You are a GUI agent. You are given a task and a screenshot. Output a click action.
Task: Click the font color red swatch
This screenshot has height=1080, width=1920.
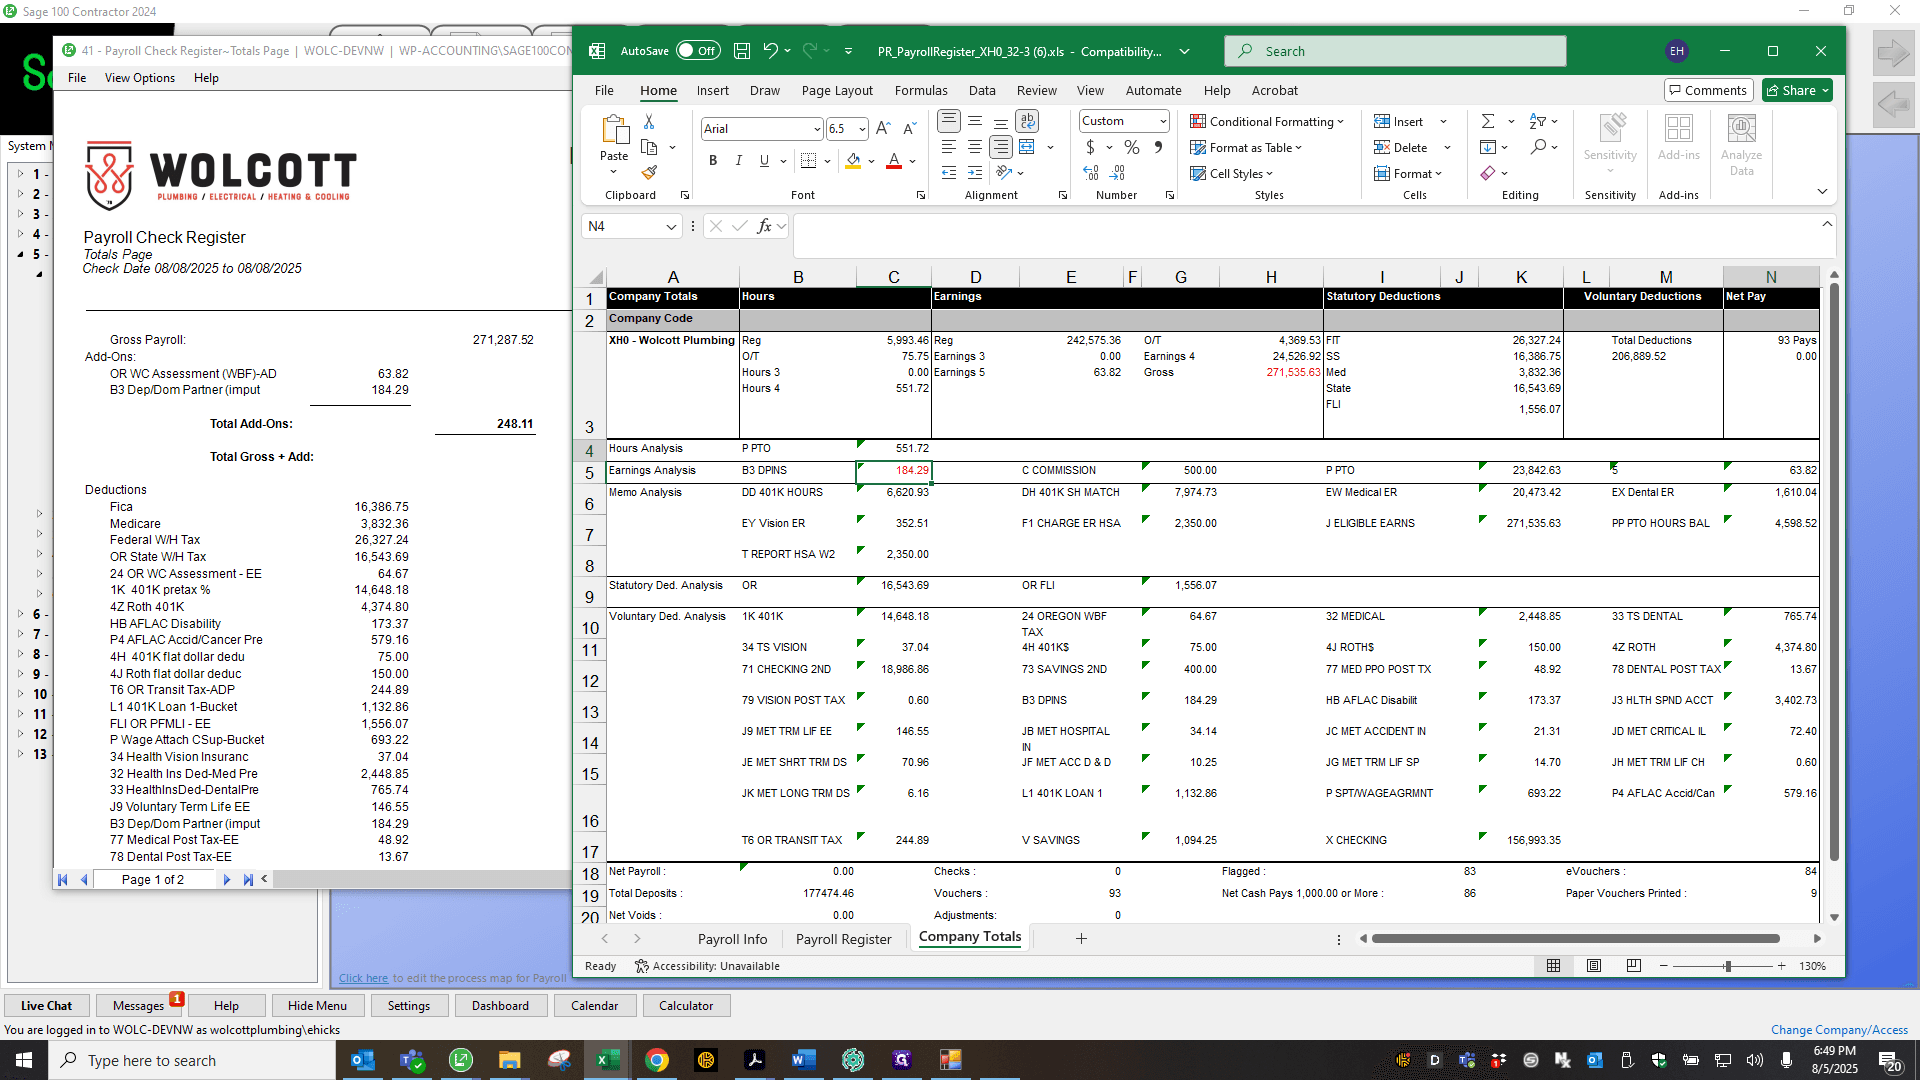click(894, 161)
